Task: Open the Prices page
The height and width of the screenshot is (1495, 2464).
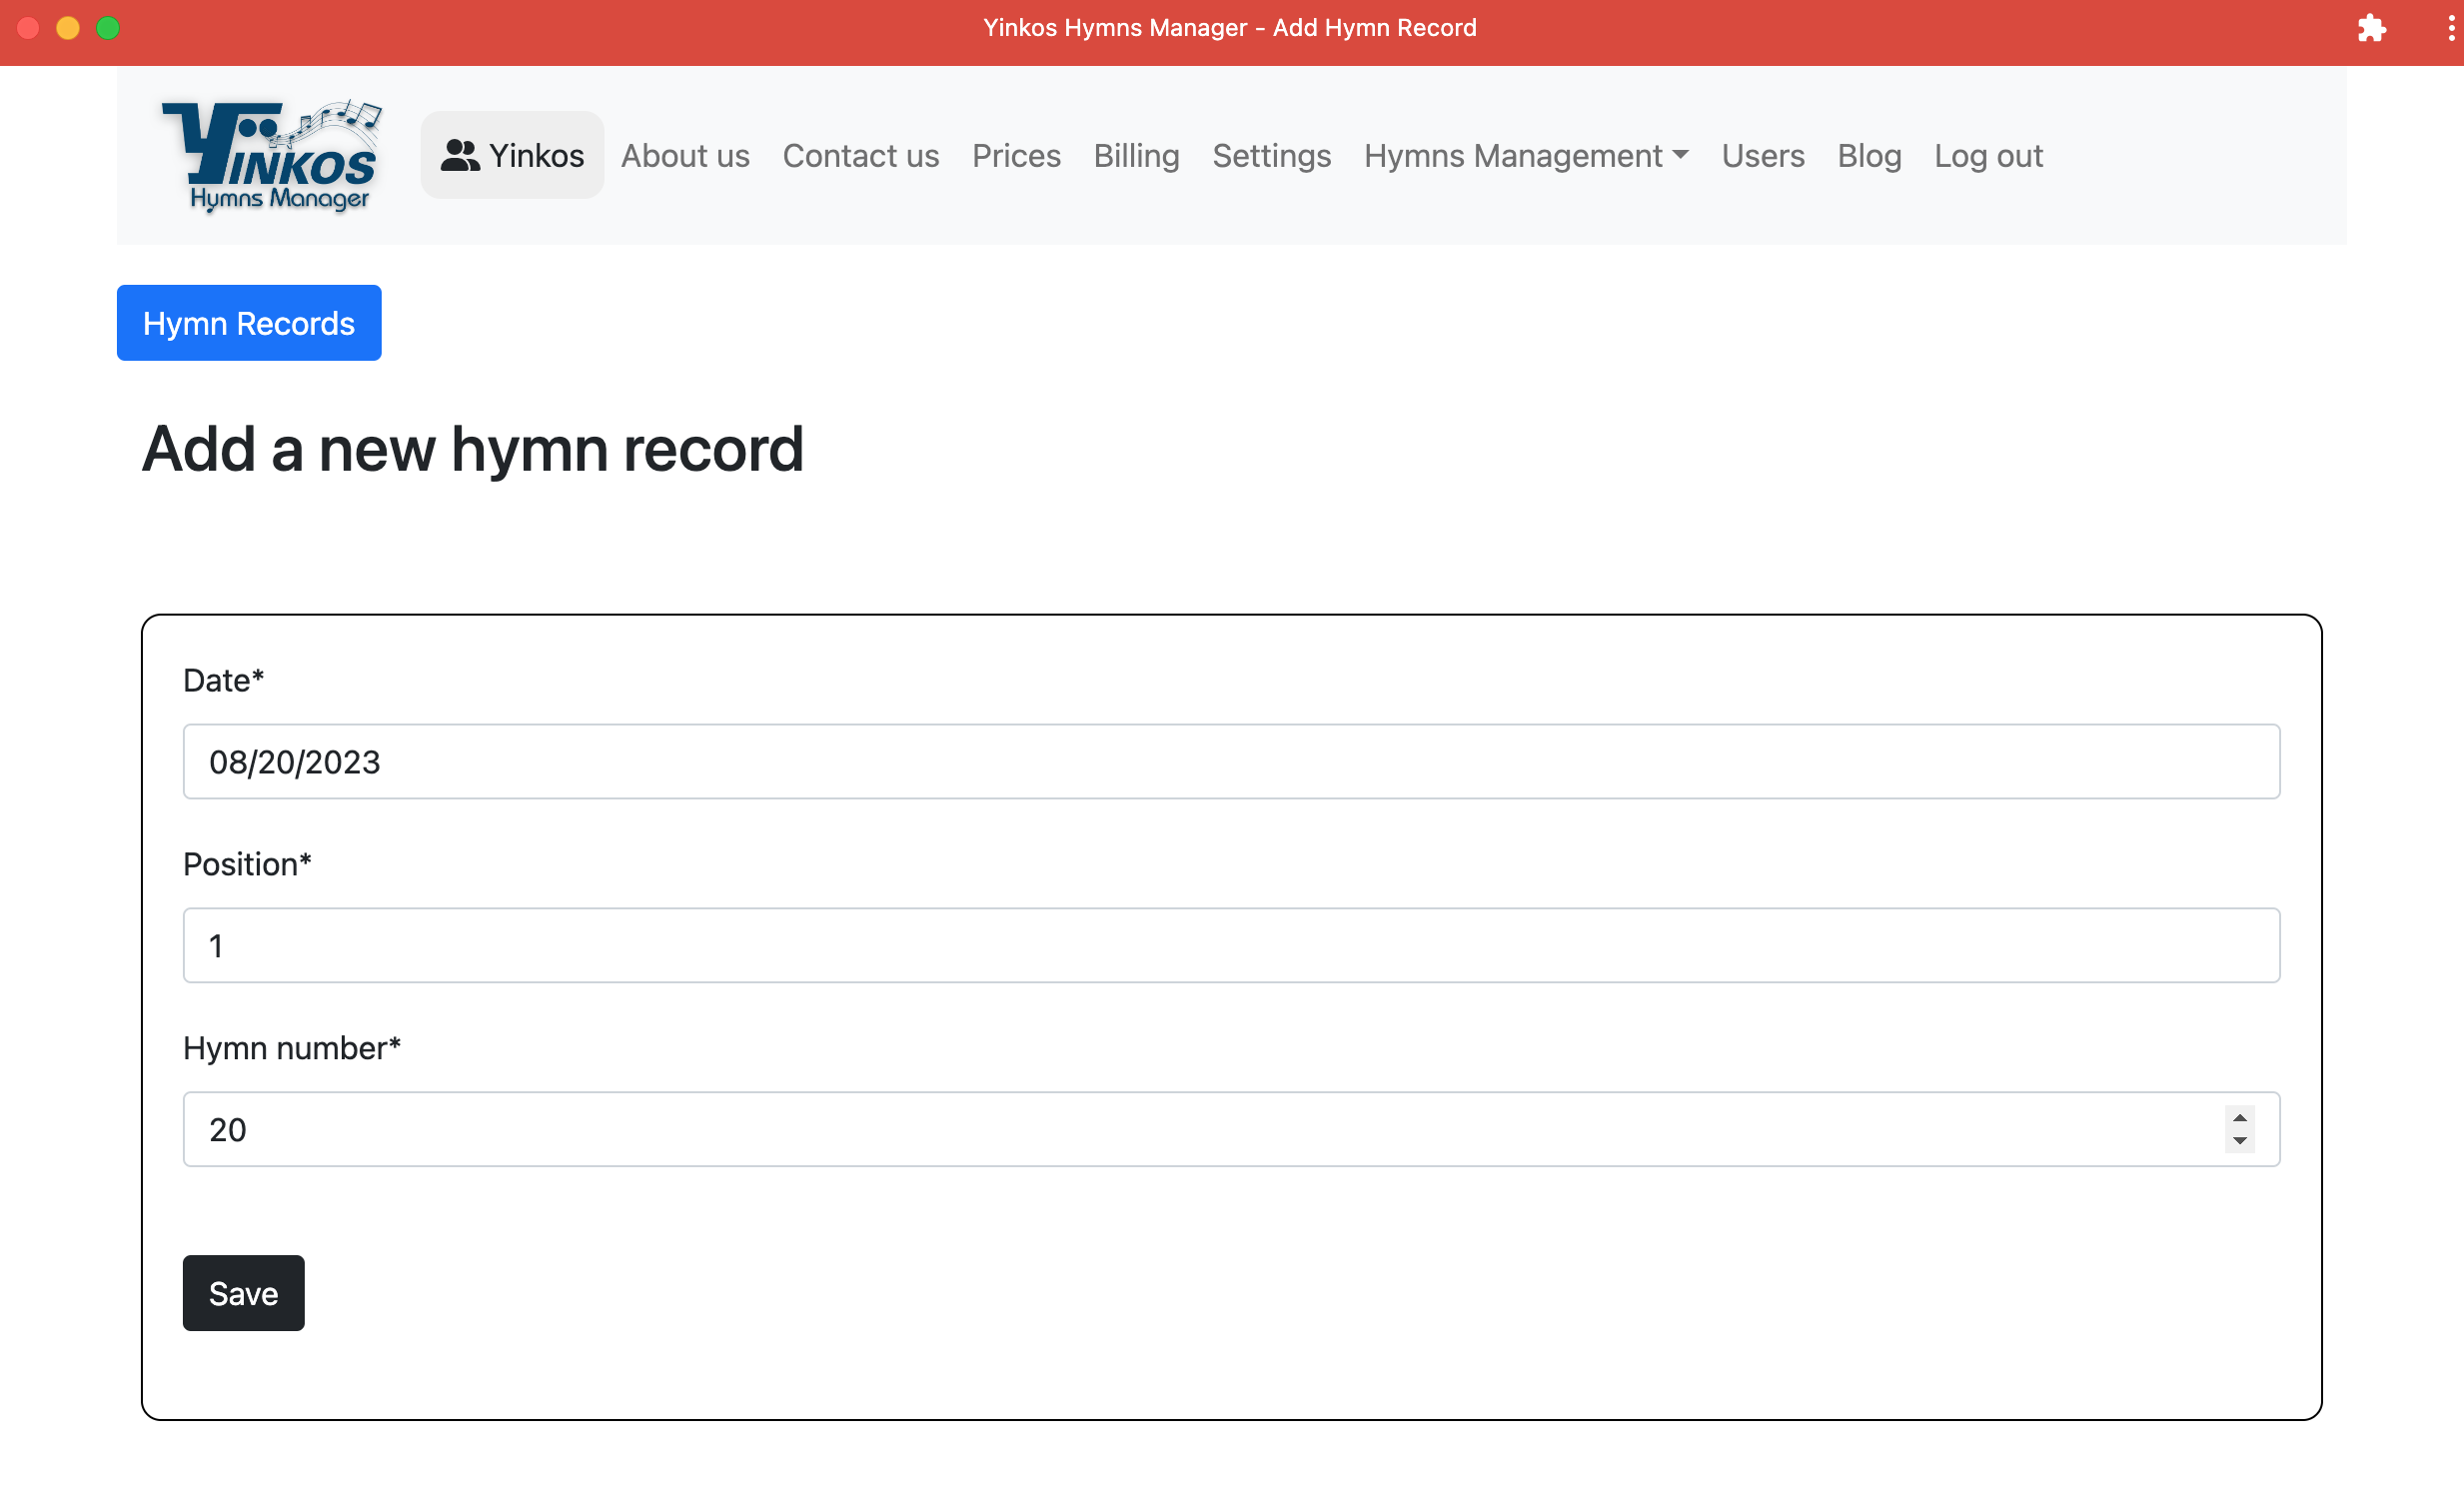Action: (1016, 155)
